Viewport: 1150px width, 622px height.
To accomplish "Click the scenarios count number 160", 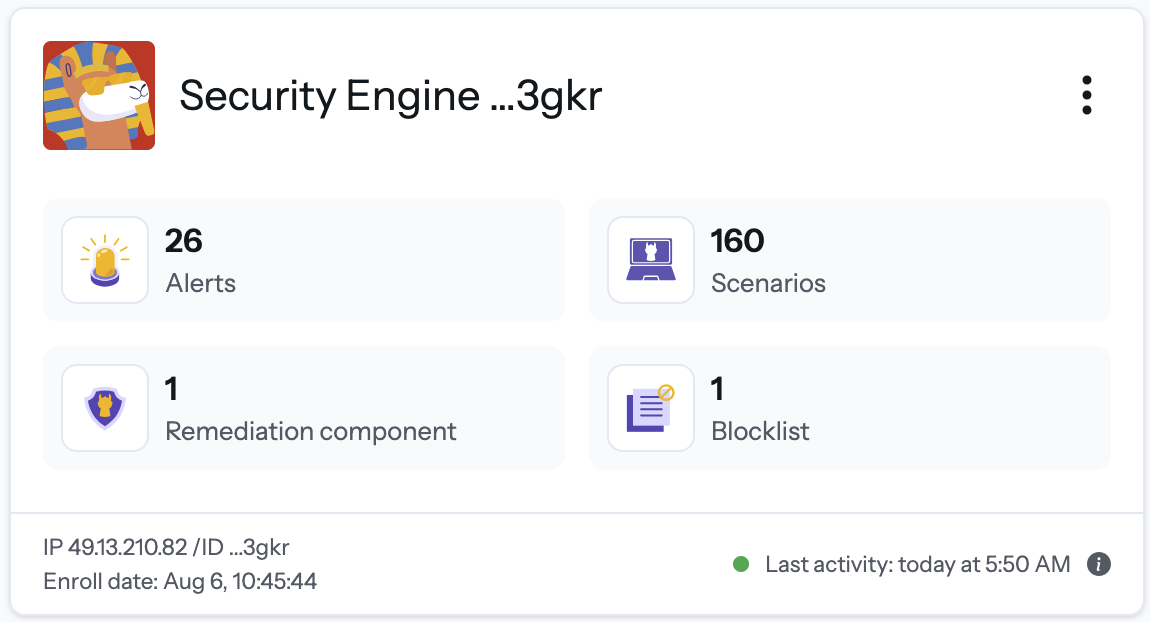I will [x=737, y=241].
